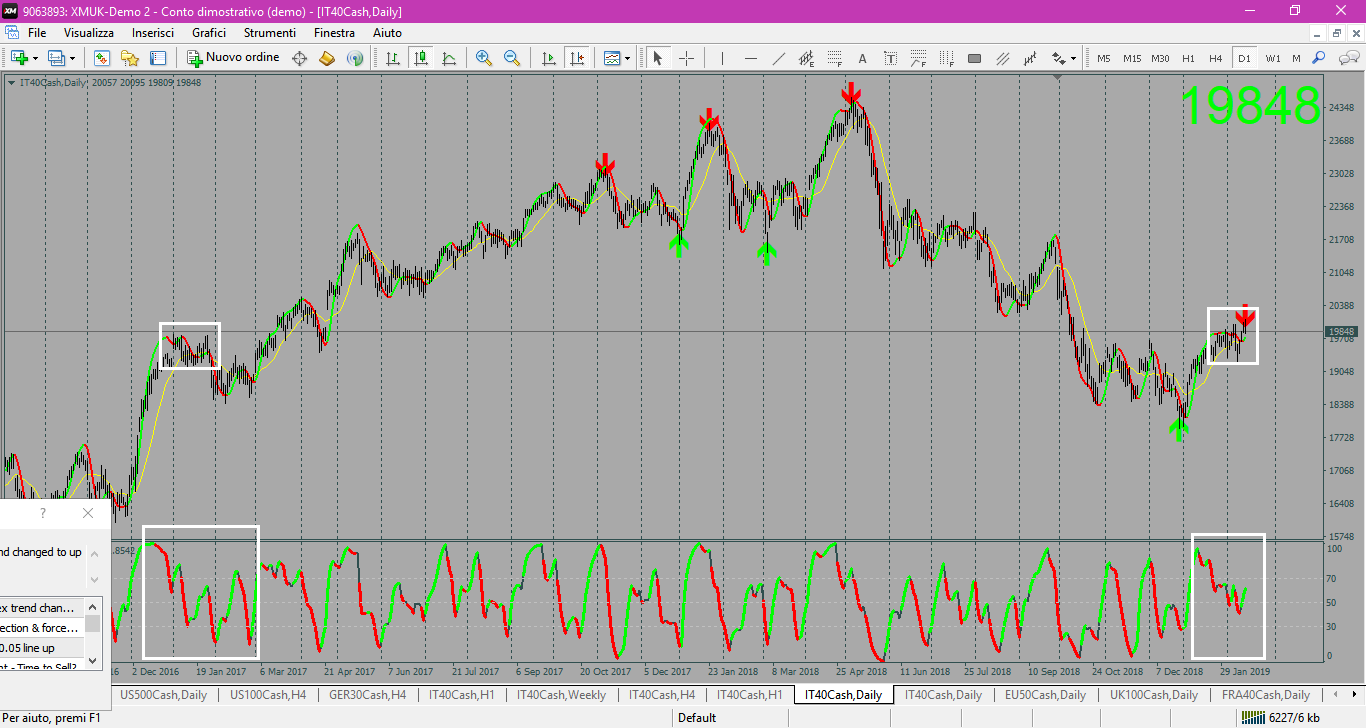This screenshot has height=728, width=1366.
Task: Click the chart shift triangle marker at top
Action: click(x=1058, y=77)
